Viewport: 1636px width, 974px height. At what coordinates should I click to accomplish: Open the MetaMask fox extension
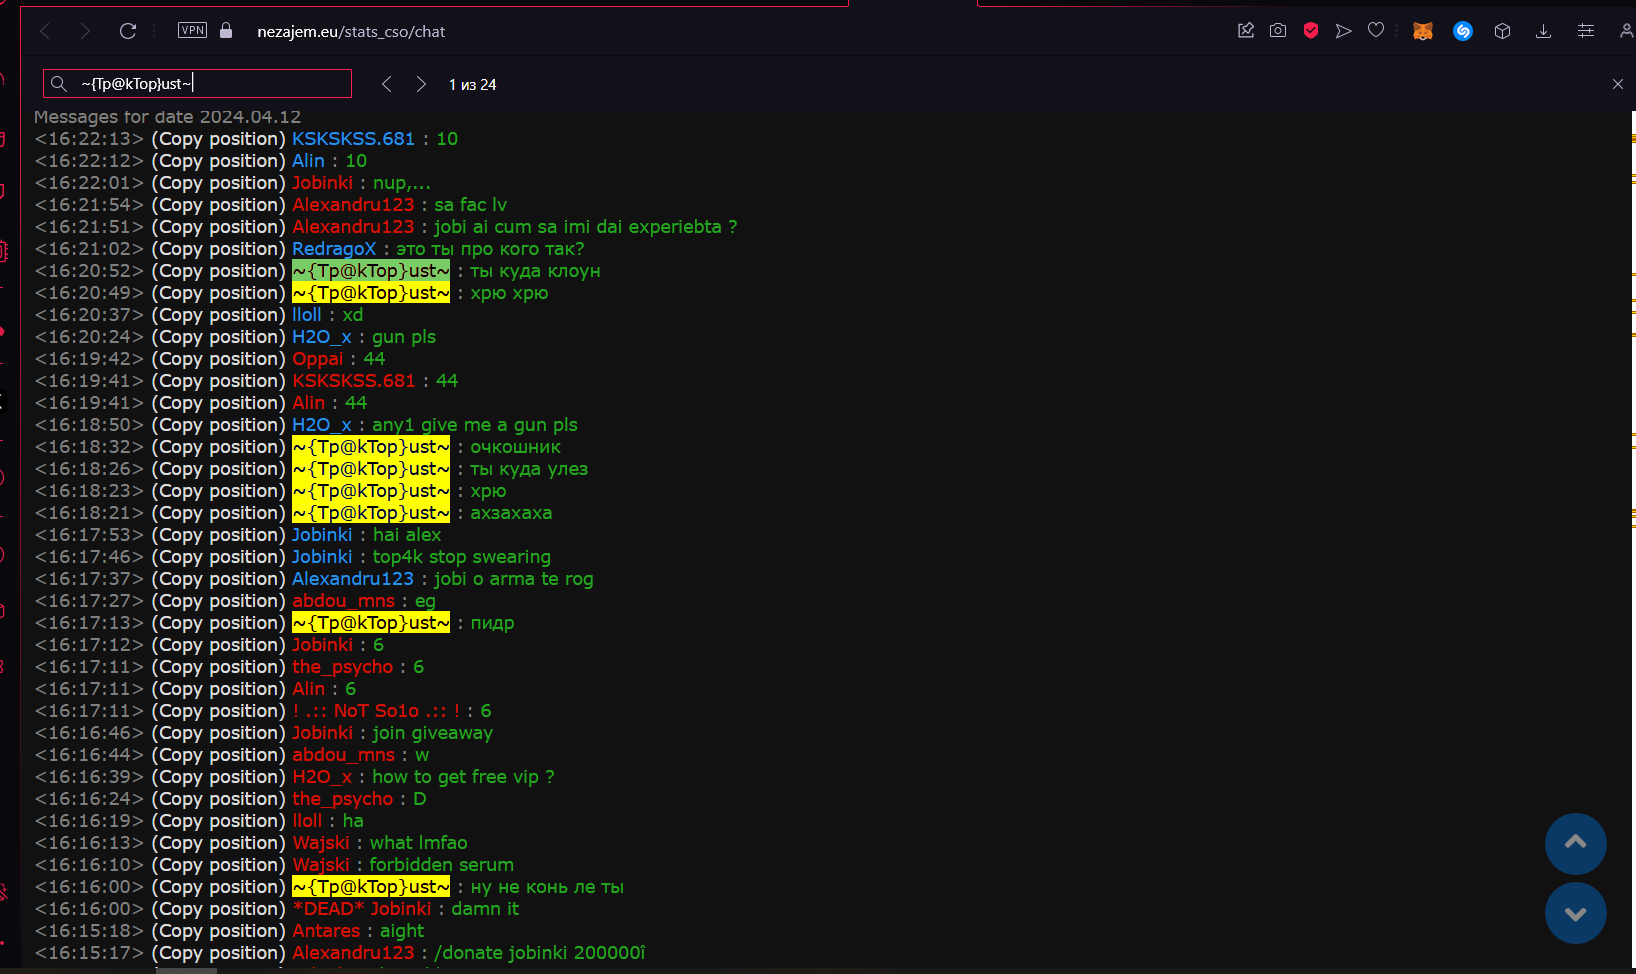pyautogui.click(x=1422, y=31)
